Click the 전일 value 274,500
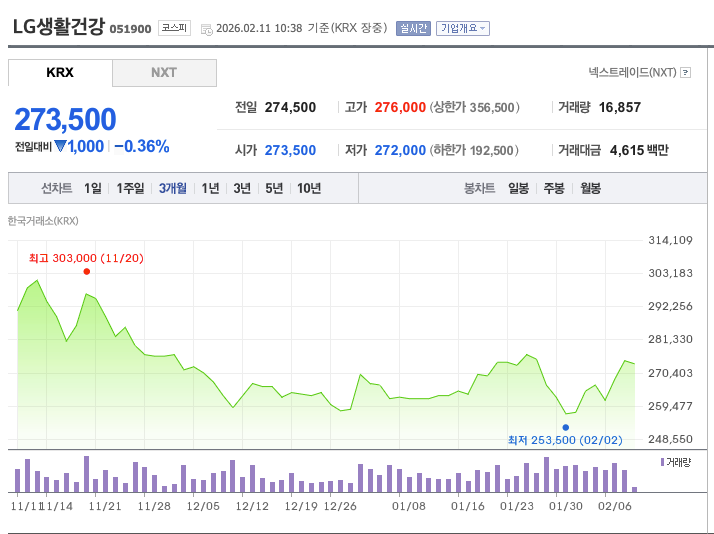Viewport: 714px width, 534px height. click(291, 107)
